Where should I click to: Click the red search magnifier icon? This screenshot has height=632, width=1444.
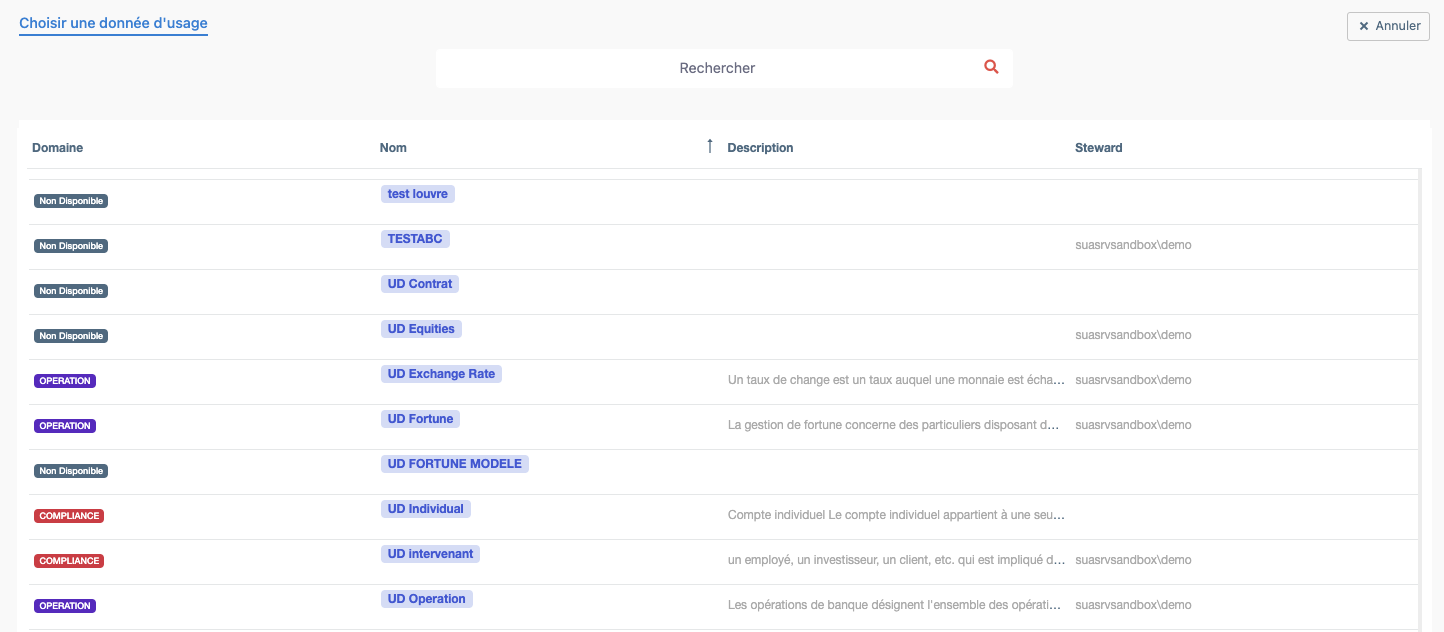point(991,67)
